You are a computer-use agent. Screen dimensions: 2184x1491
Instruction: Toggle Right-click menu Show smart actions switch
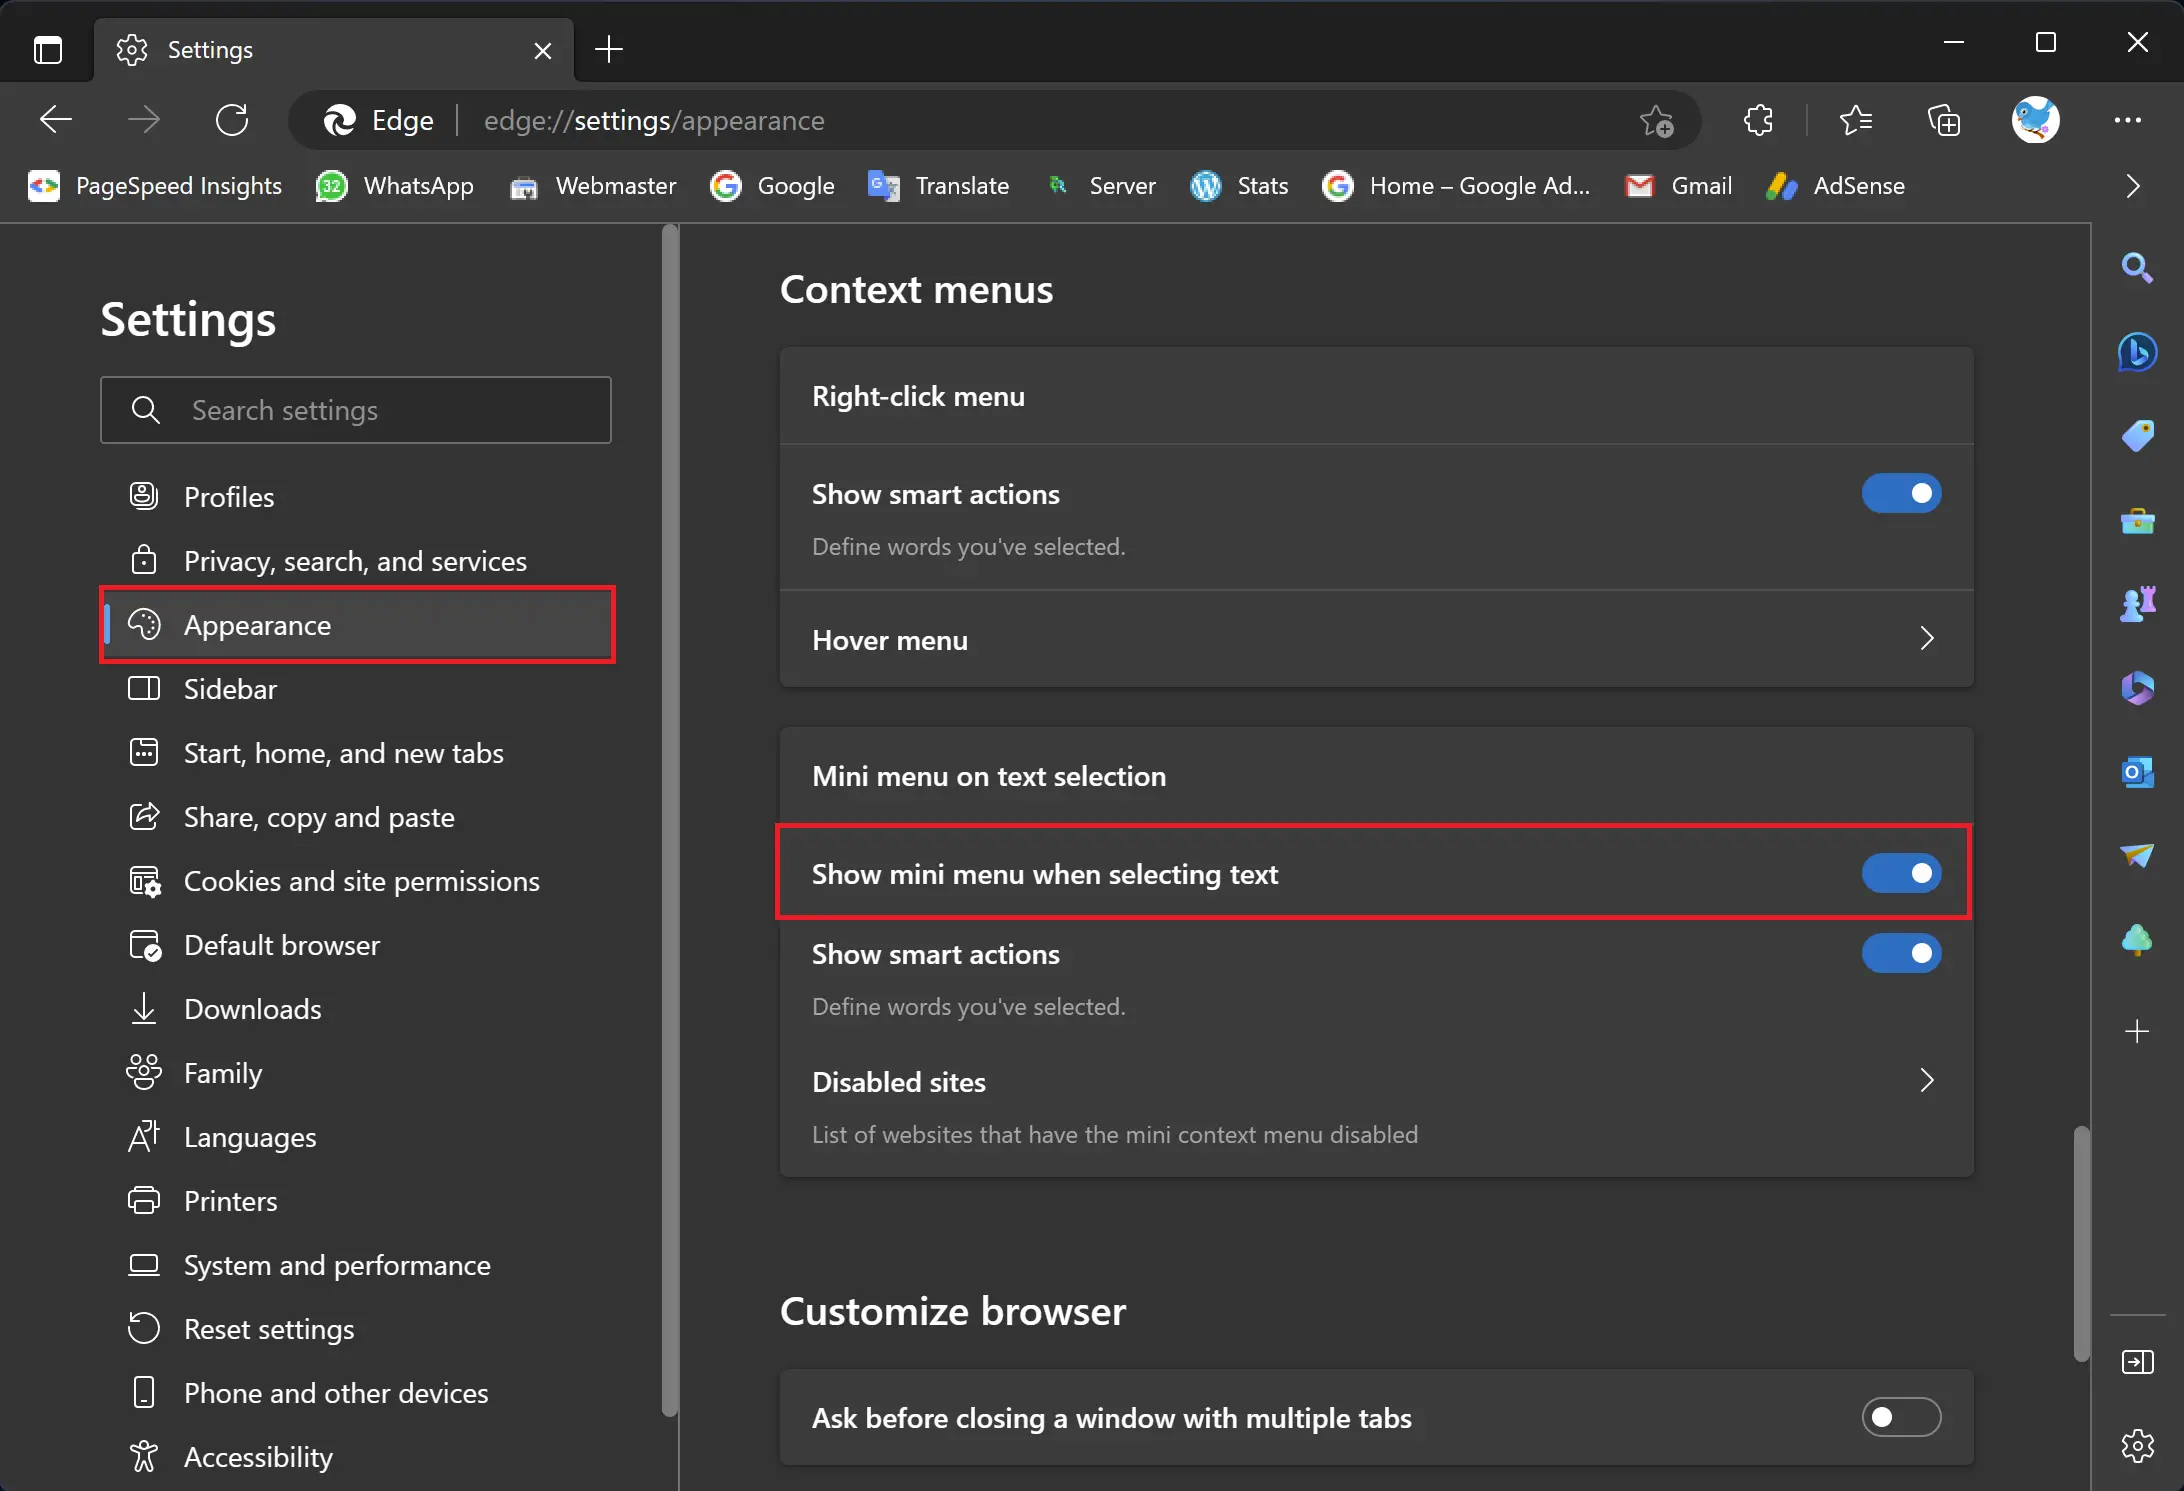[1900, 493]
